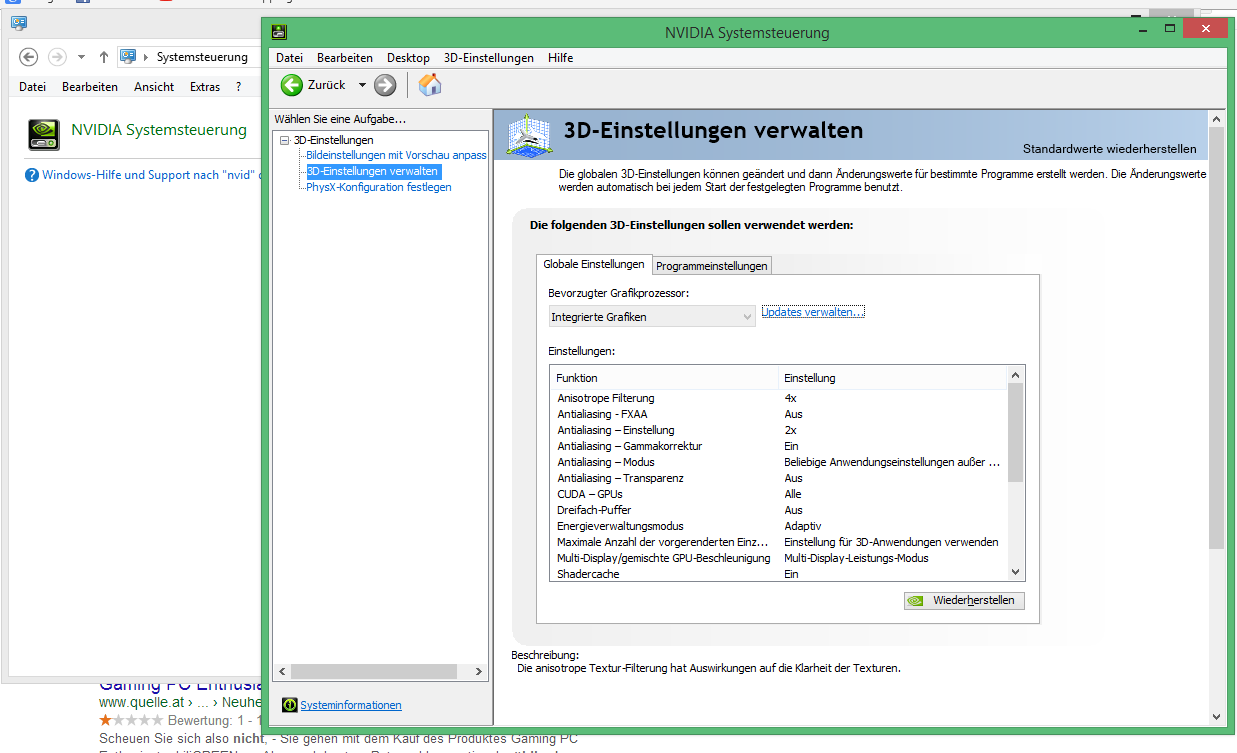Open the Bearbeiten menu in NVIDIA Systemsteuerung
This screenshot has height=753, width=1237.
point(345,58)
